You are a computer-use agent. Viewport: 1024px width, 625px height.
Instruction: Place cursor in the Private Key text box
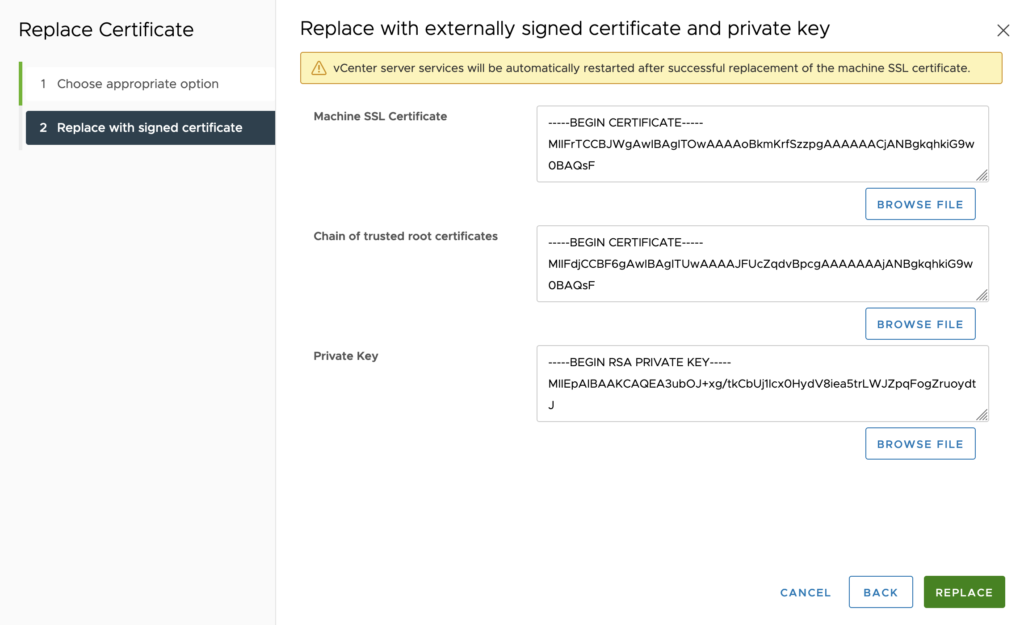tap(761, 384)
